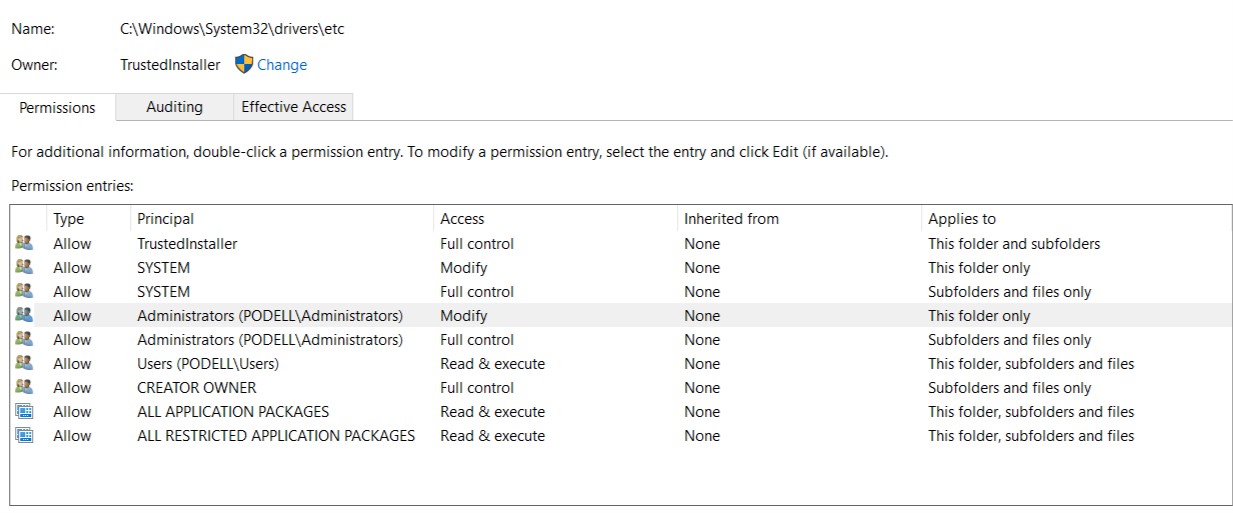
Task: Select the Users (PODELL\Users) group icon
Action: click(24, 363)
